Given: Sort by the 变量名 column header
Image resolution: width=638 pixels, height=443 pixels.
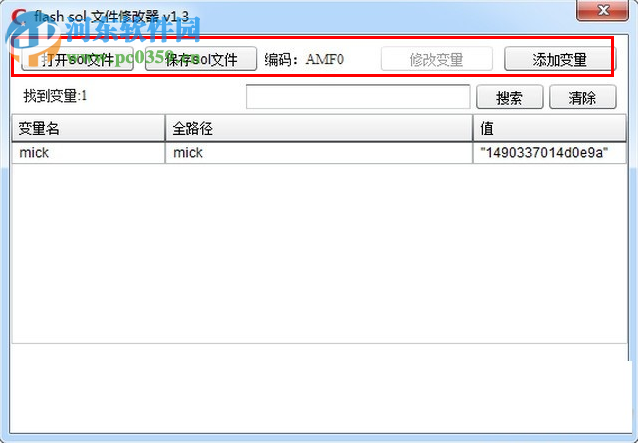Looking at the screenshot, I should pyautogui.click(x=88, y=128).
